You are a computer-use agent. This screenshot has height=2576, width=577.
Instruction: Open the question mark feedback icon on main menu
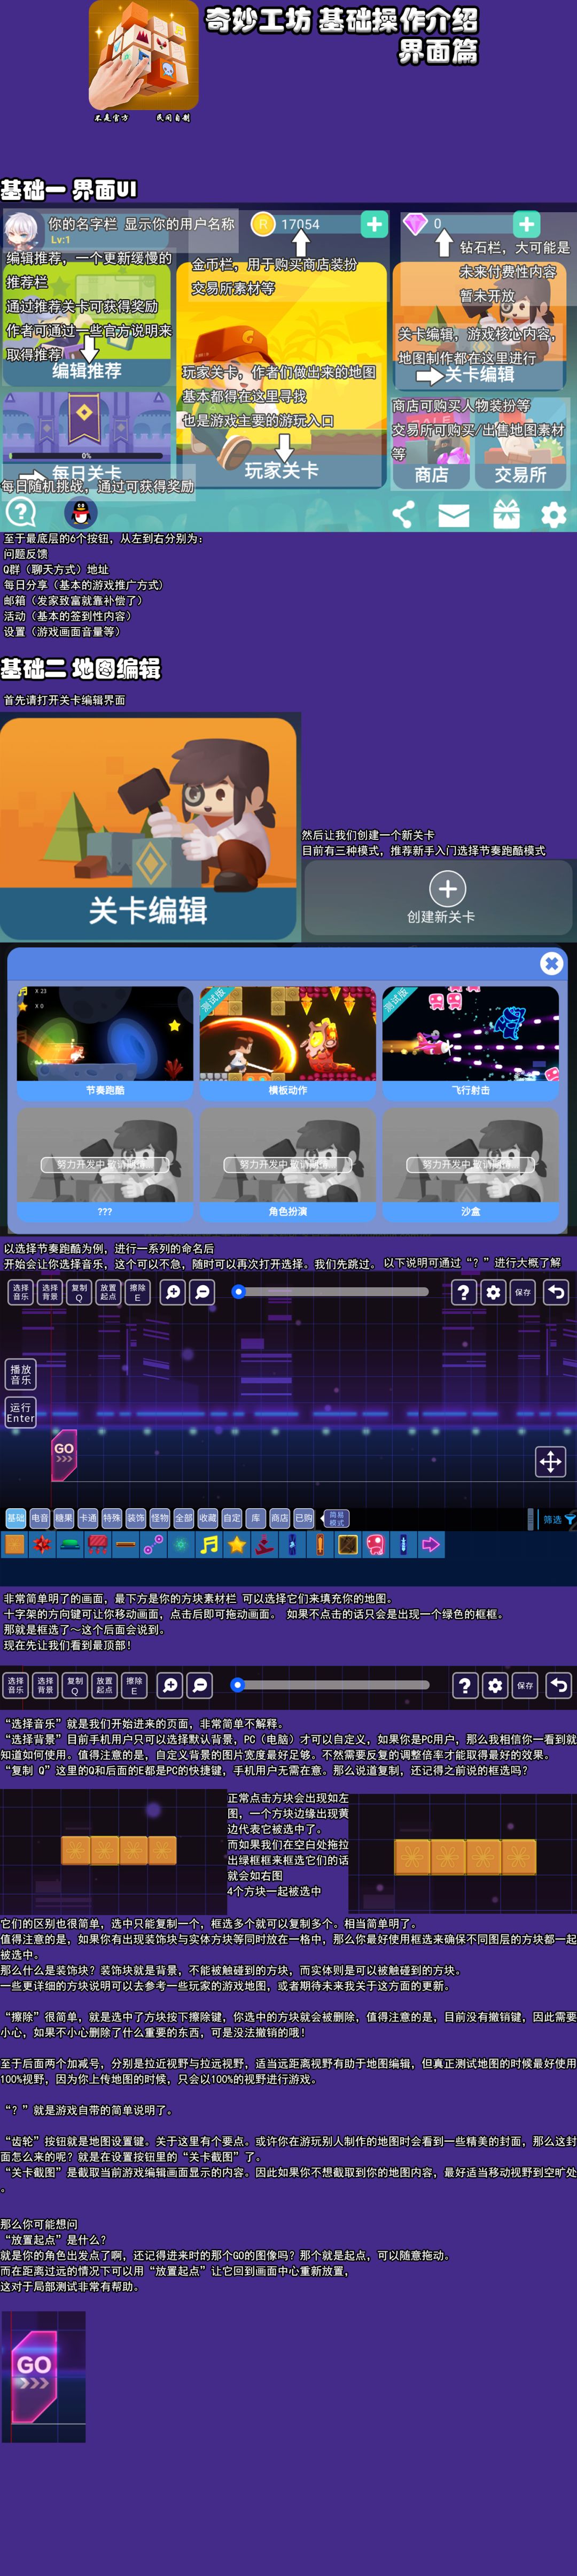21,513
